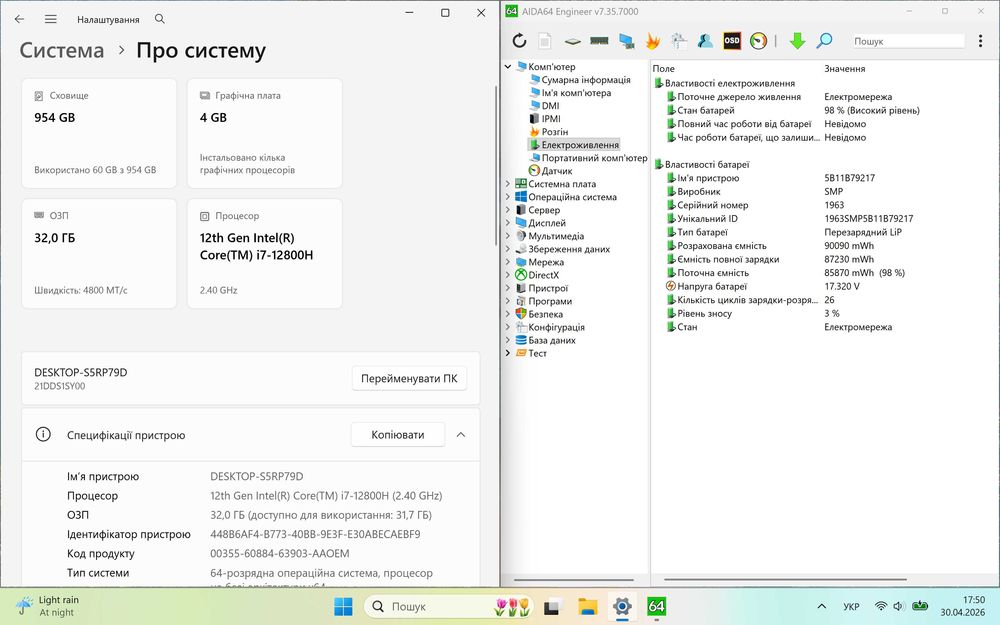Click the info icon beside Специфікації пристрою

tap(43, 435)
